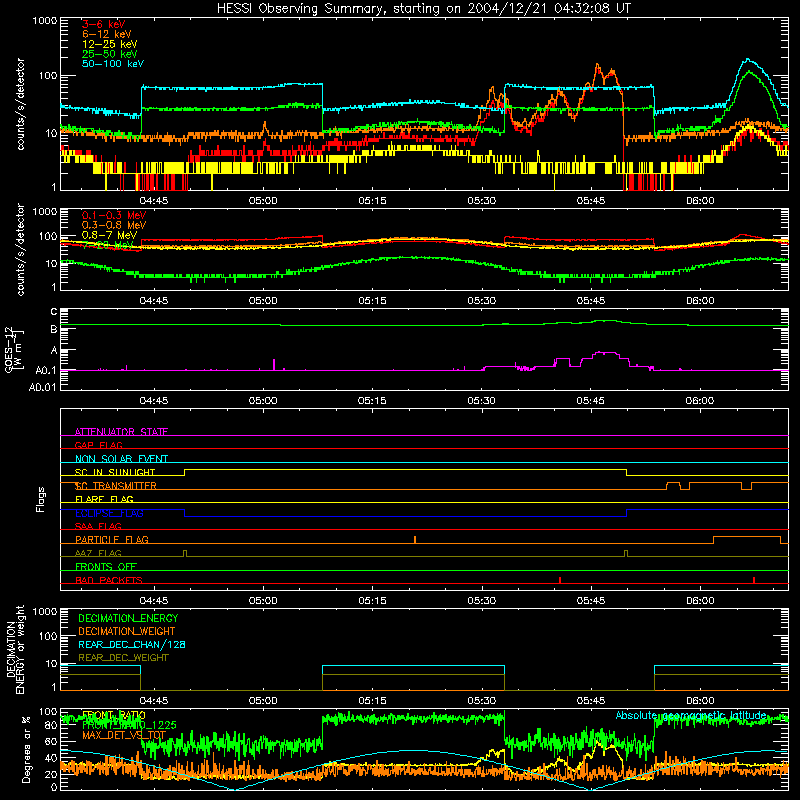Image resolution: width=800 pixels, height=800 pixels.
Task: Select the red 3-6 keV legend entry
Action: click(x=104, y=24)
